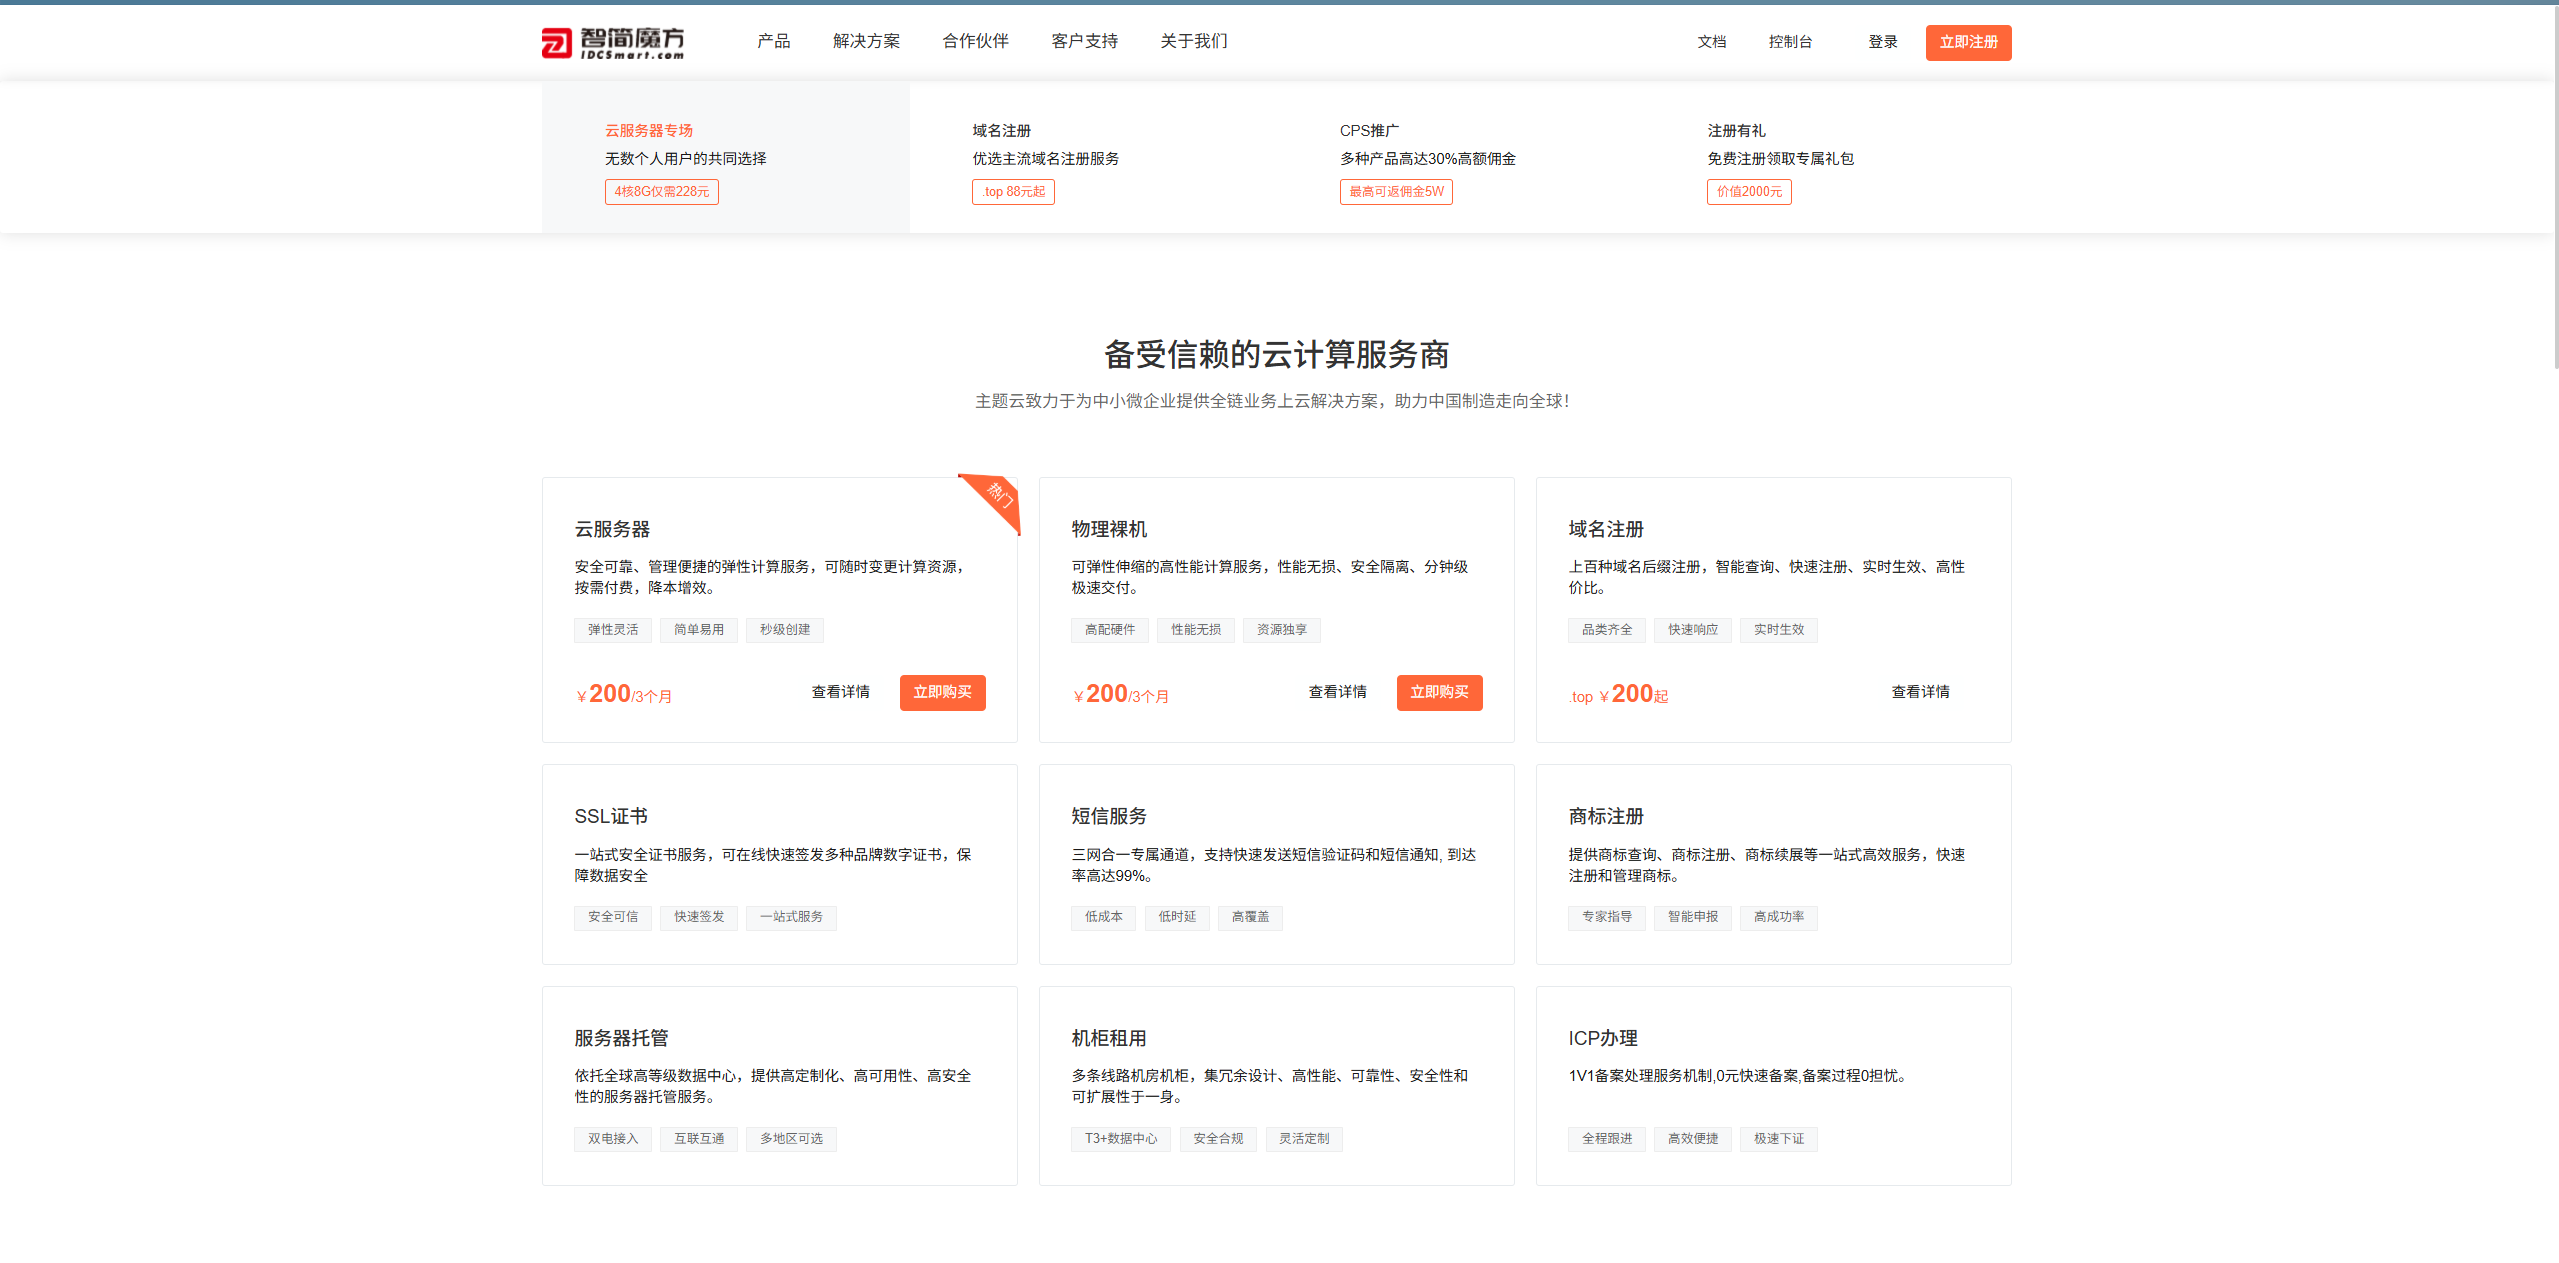Go to 文档 in the header
Image resolution: width=2559 pixels, height=1263 pixels.
point(1711,42)
